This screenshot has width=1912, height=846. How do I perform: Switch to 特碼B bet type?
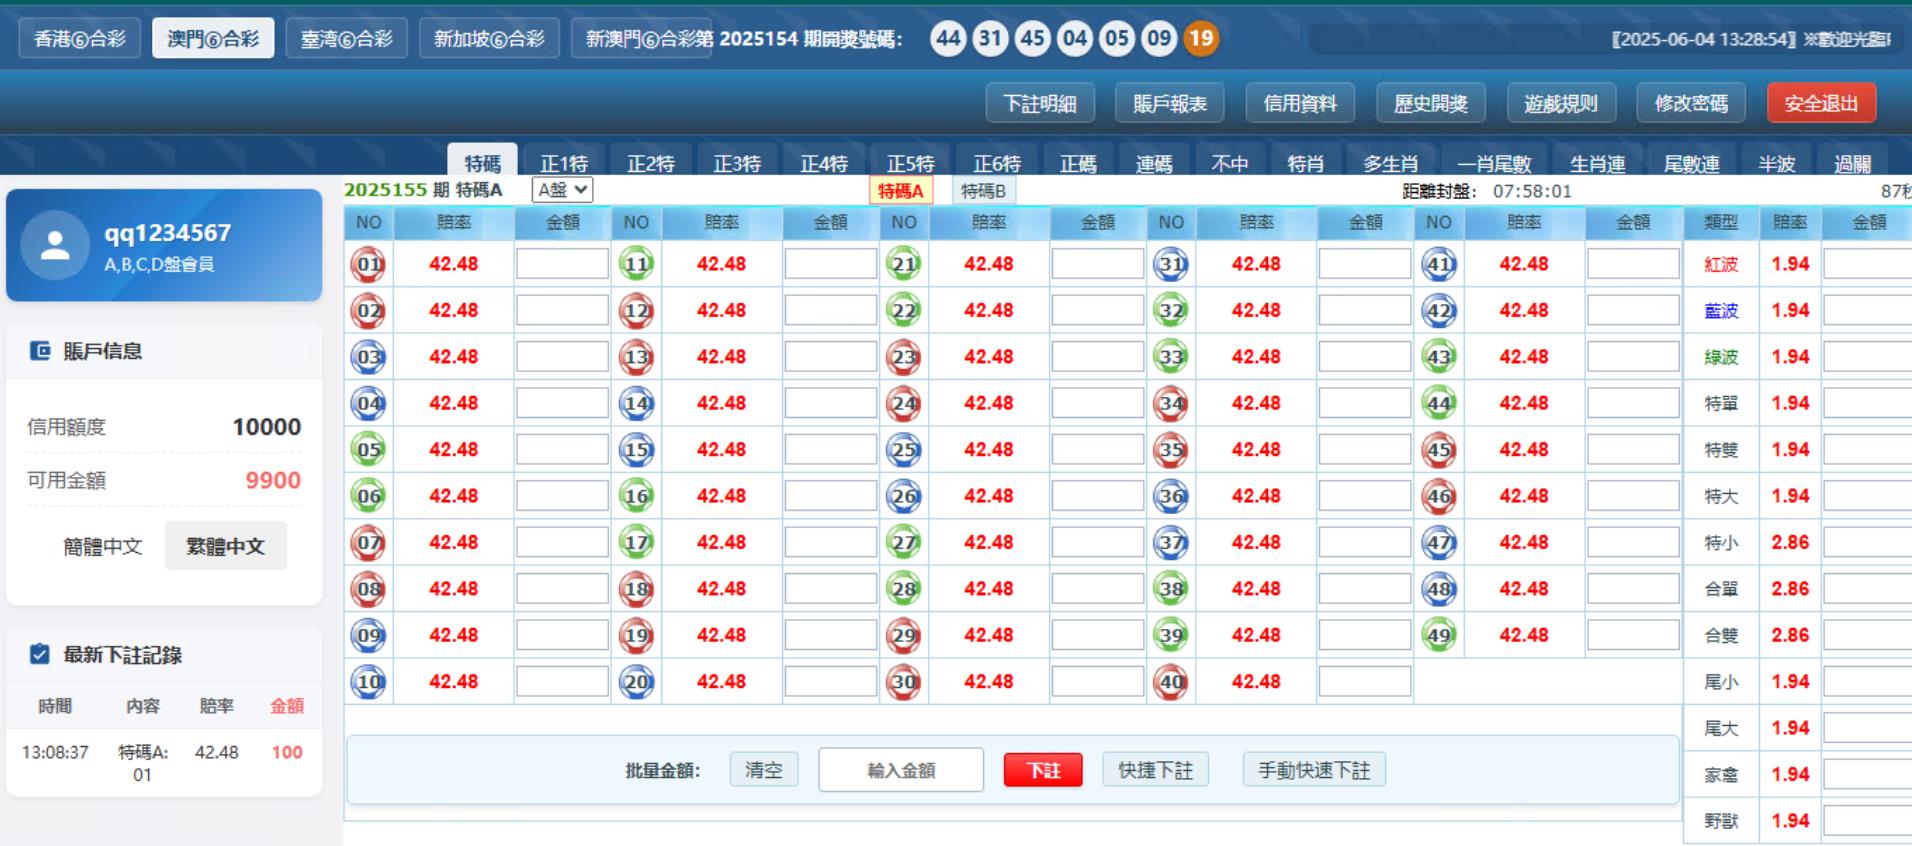983,190
